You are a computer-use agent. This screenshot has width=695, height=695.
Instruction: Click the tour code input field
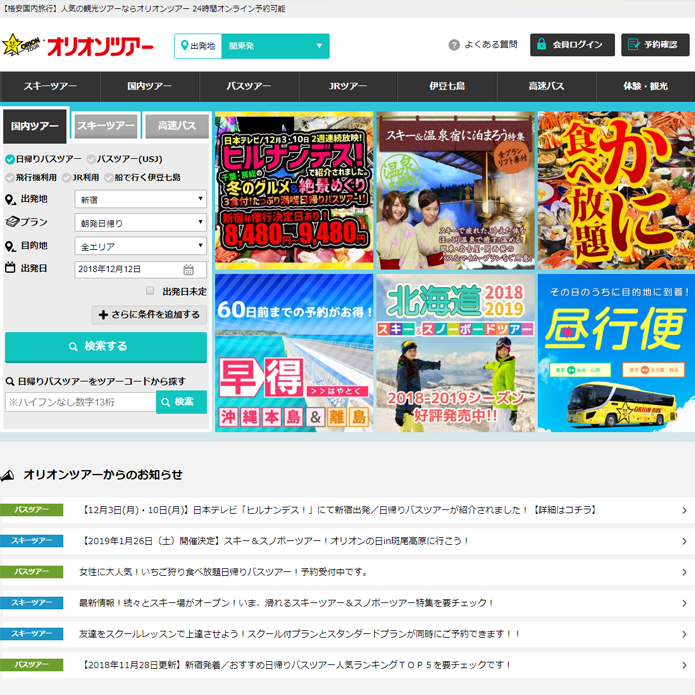[x=81, y=402]
